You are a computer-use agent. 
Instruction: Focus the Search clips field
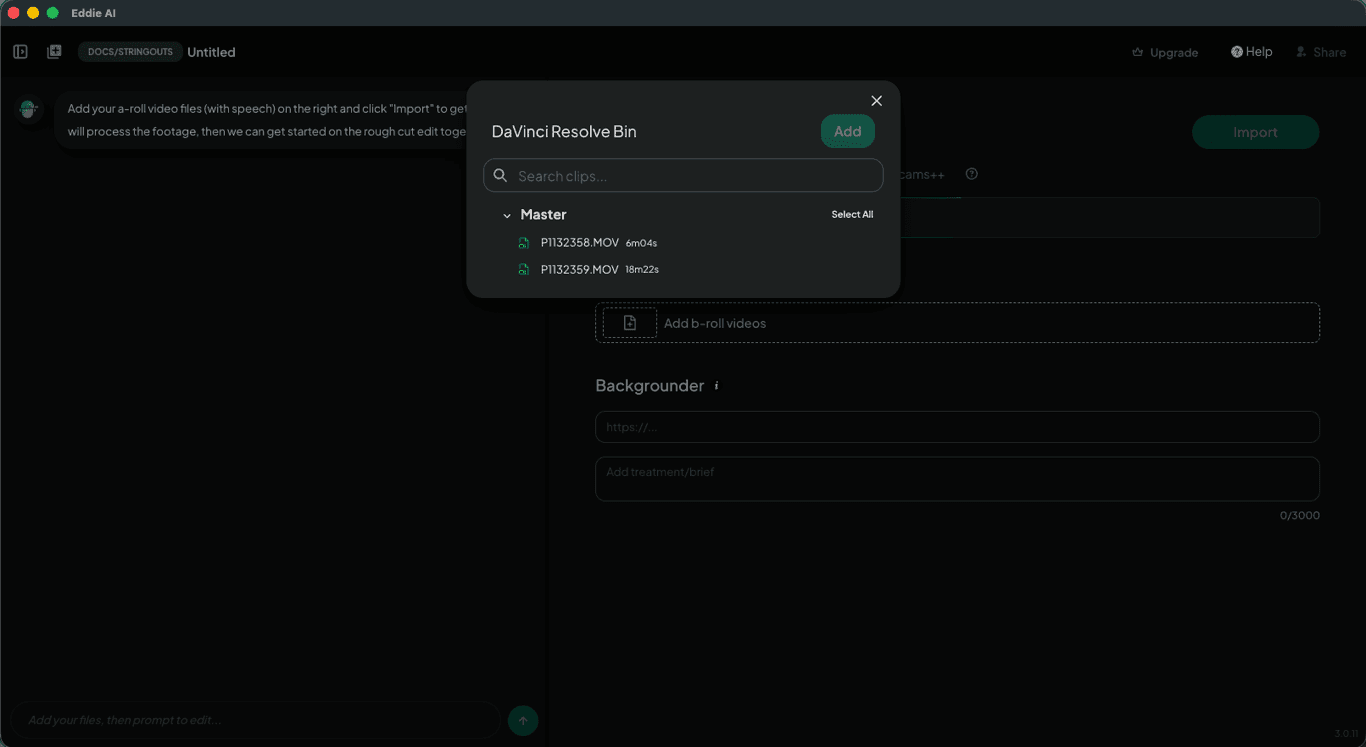pos(683,175)
